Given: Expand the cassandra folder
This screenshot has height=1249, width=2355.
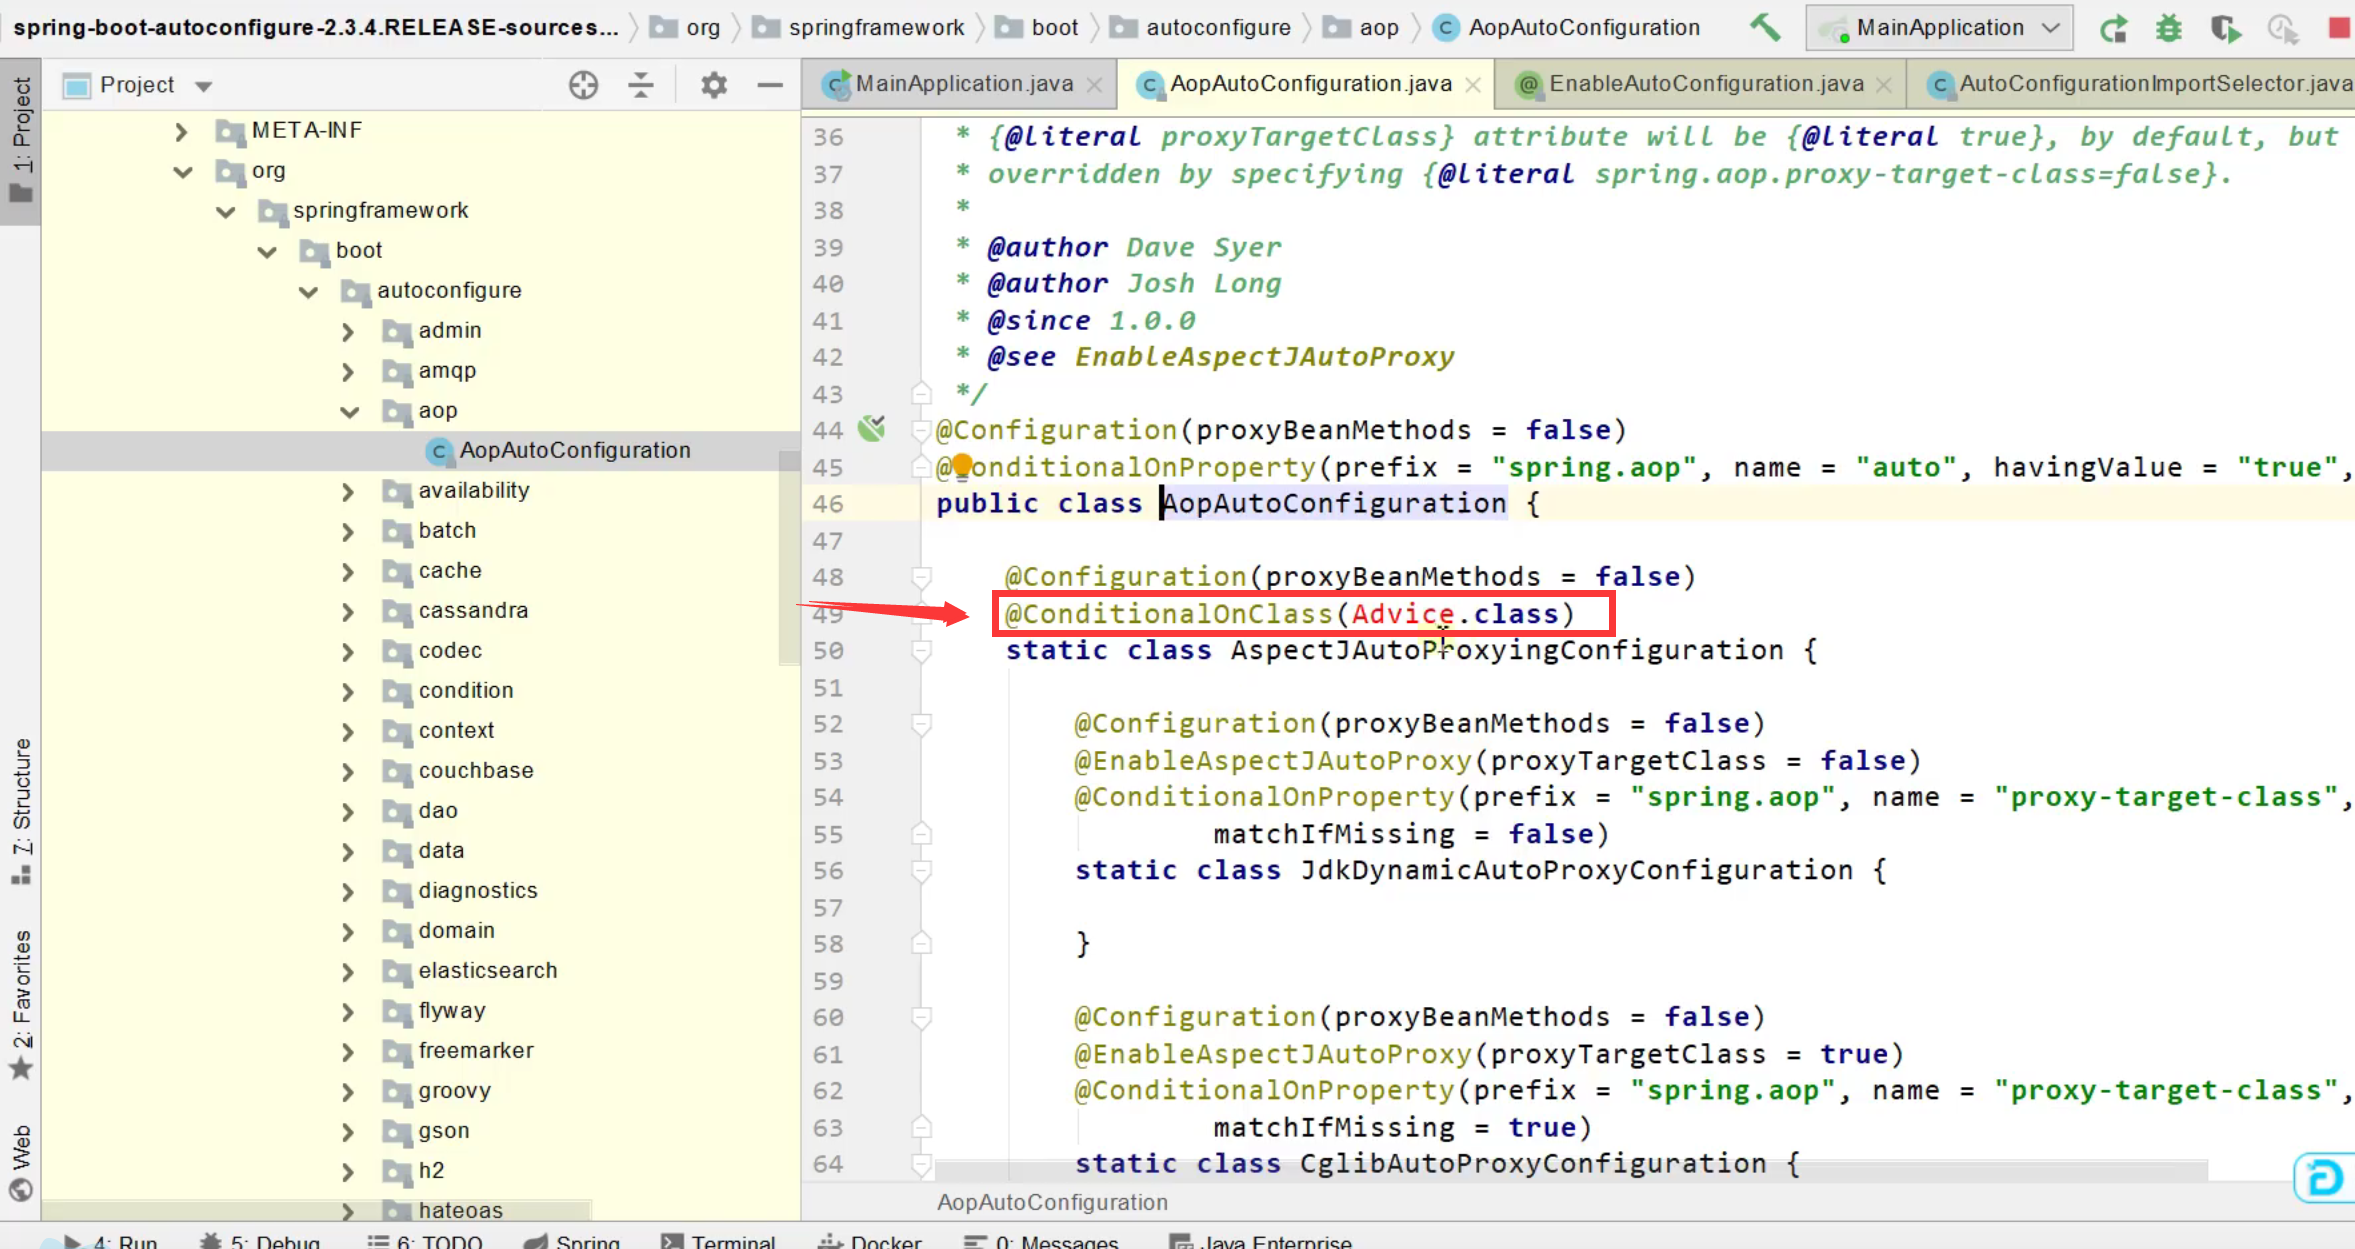Looking at the screenshot, I should pyautogui.click(x=347, y=611).
